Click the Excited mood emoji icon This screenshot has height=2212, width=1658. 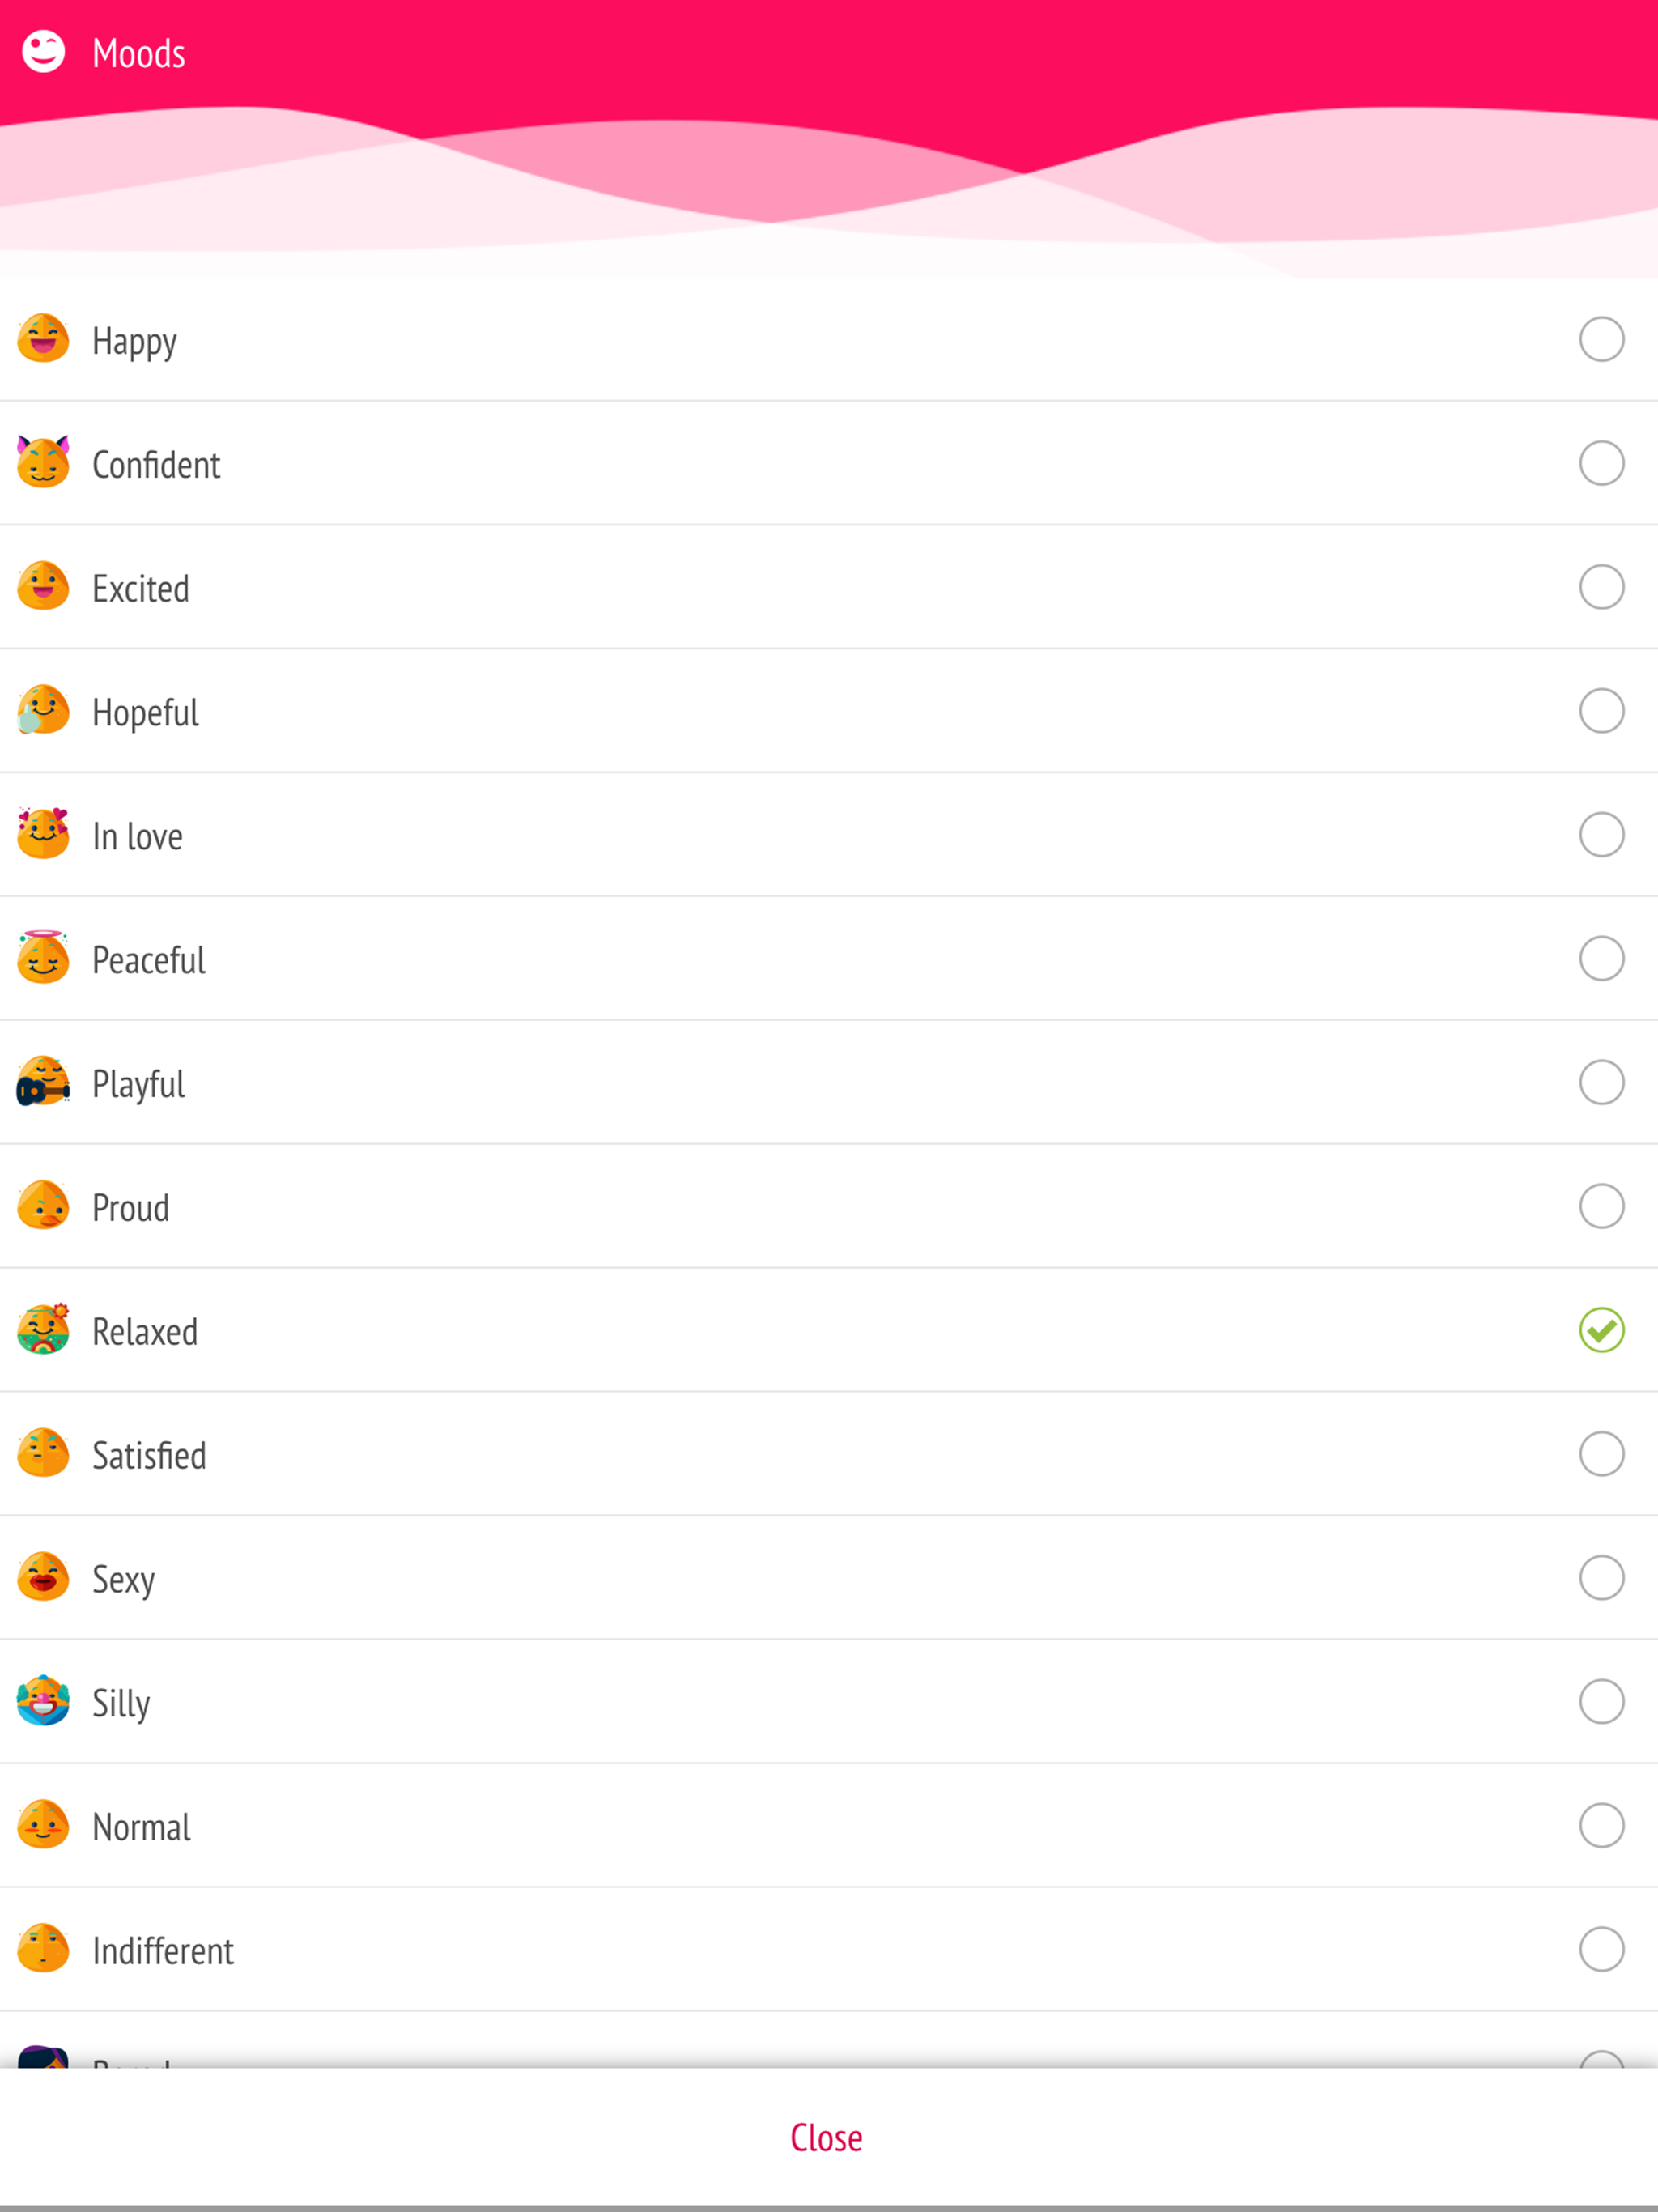(x=44, y=586)
